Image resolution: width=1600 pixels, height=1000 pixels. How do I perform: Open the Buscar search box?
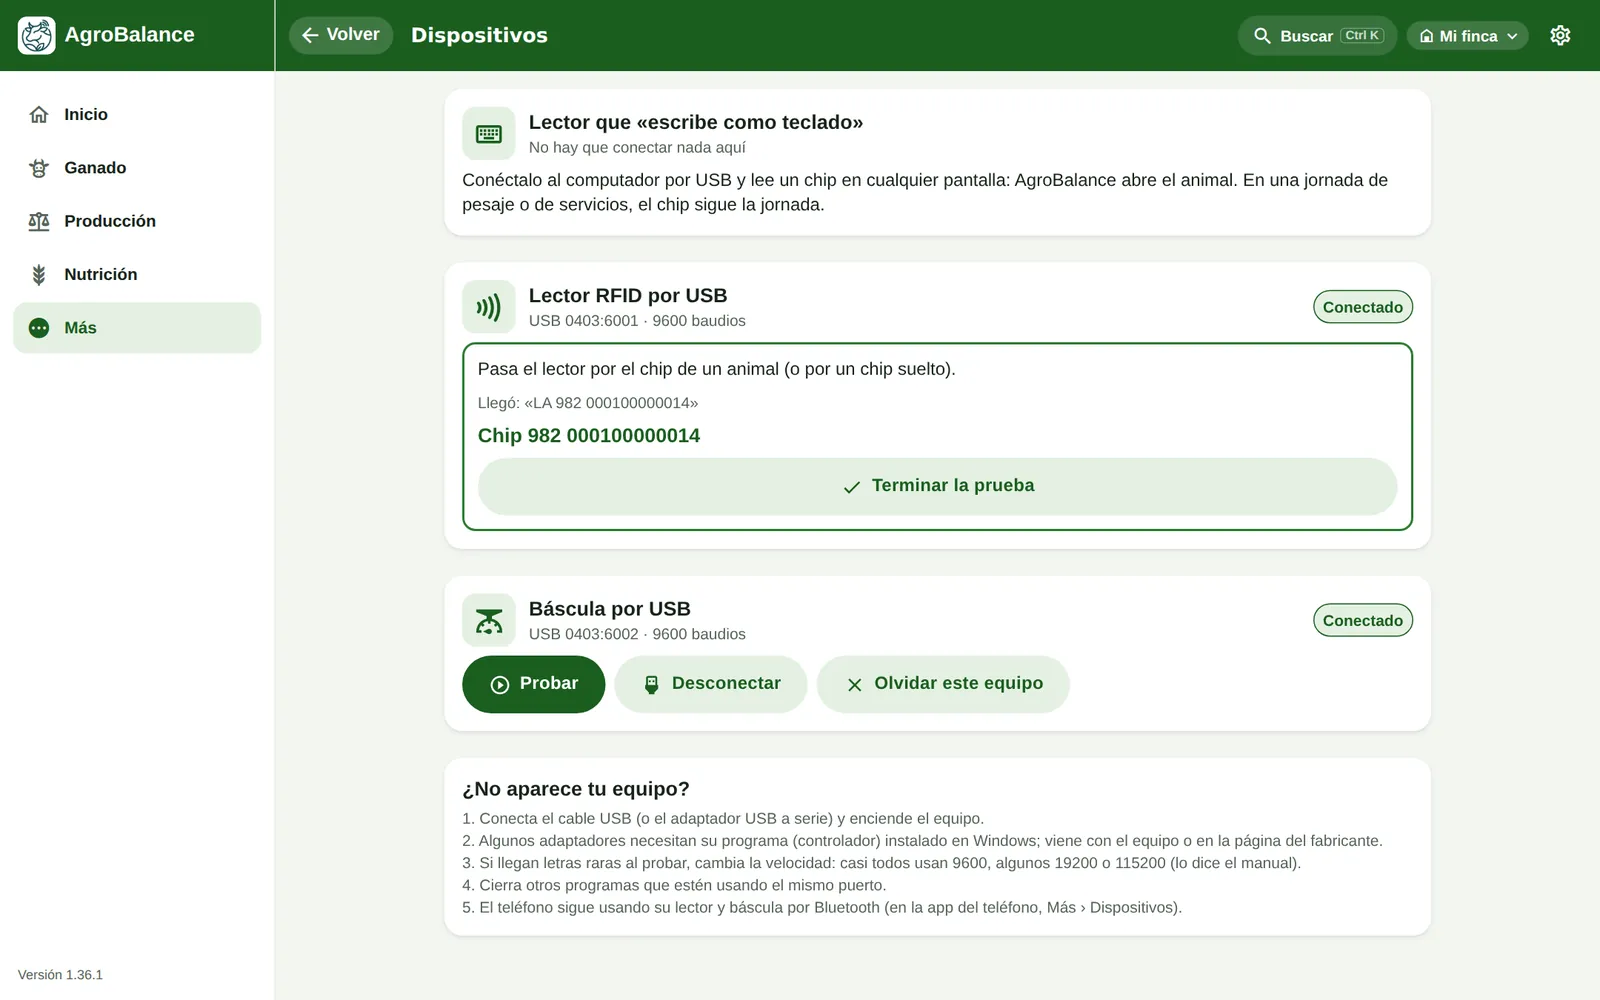1317,35
